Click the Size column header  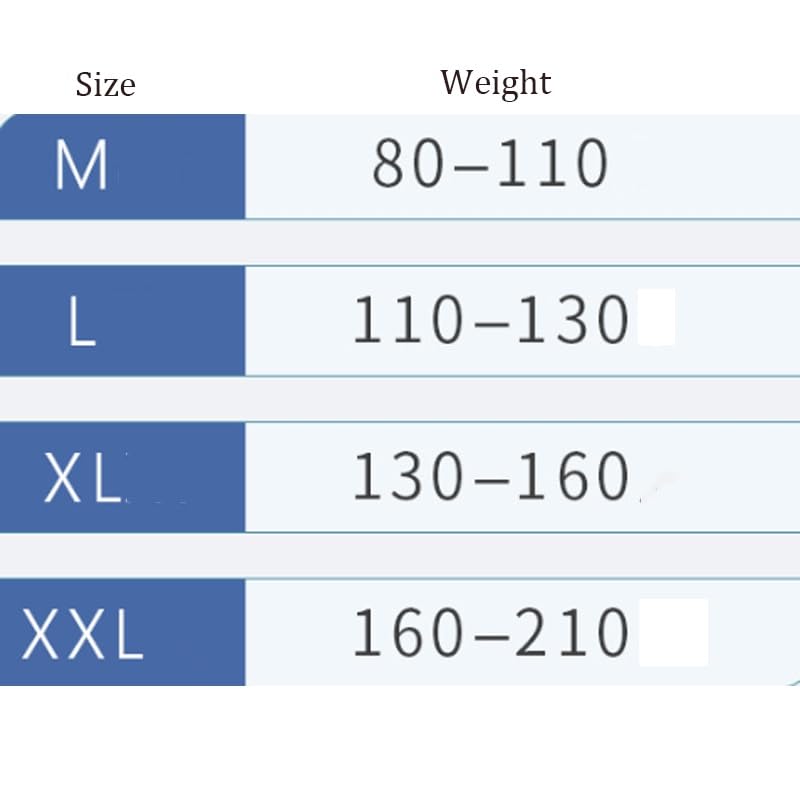[106, 84]
